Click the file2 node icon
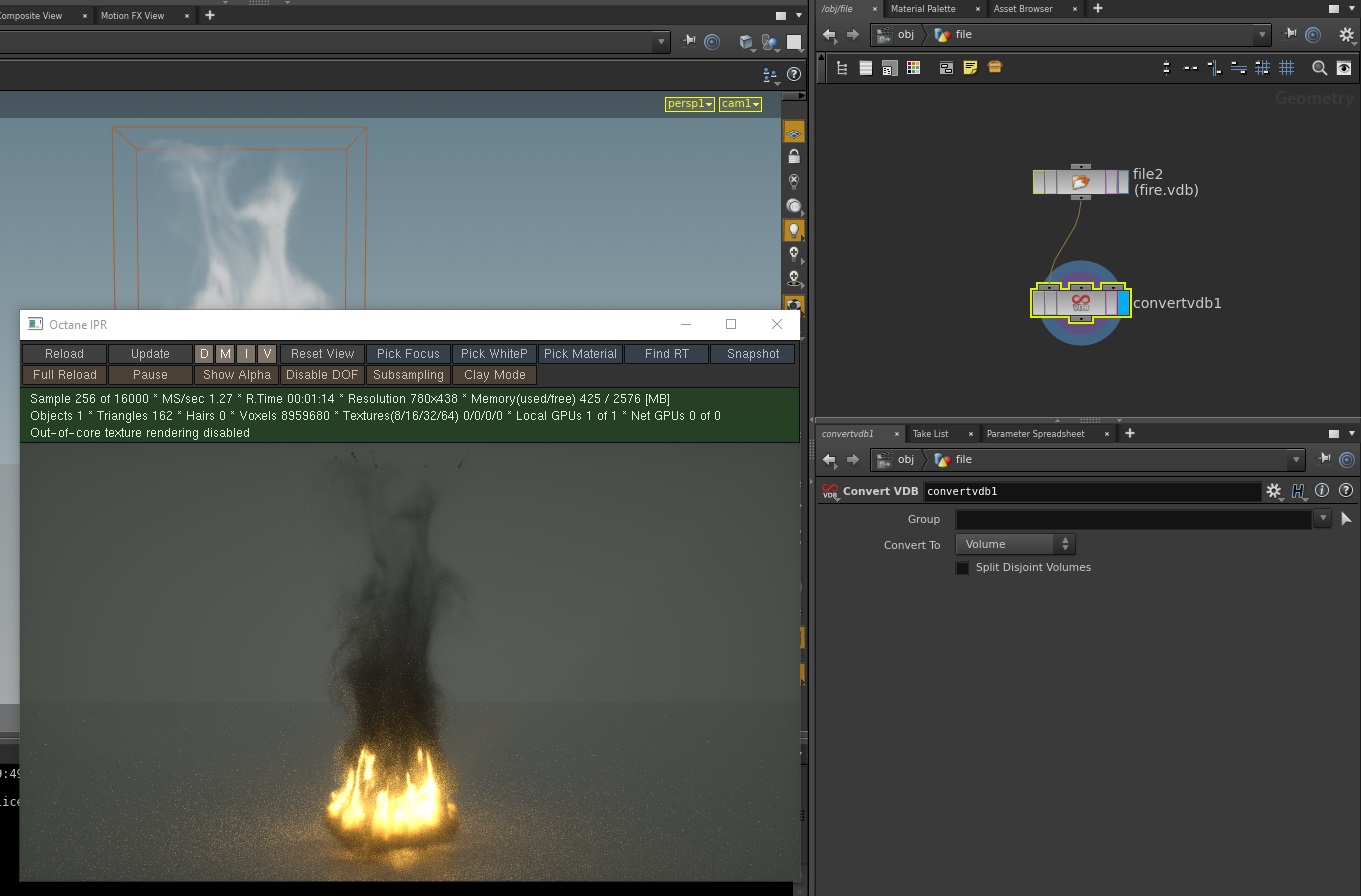This screenshot has width=1361, height=896. pyautogui.click(x=1080, y=182)
